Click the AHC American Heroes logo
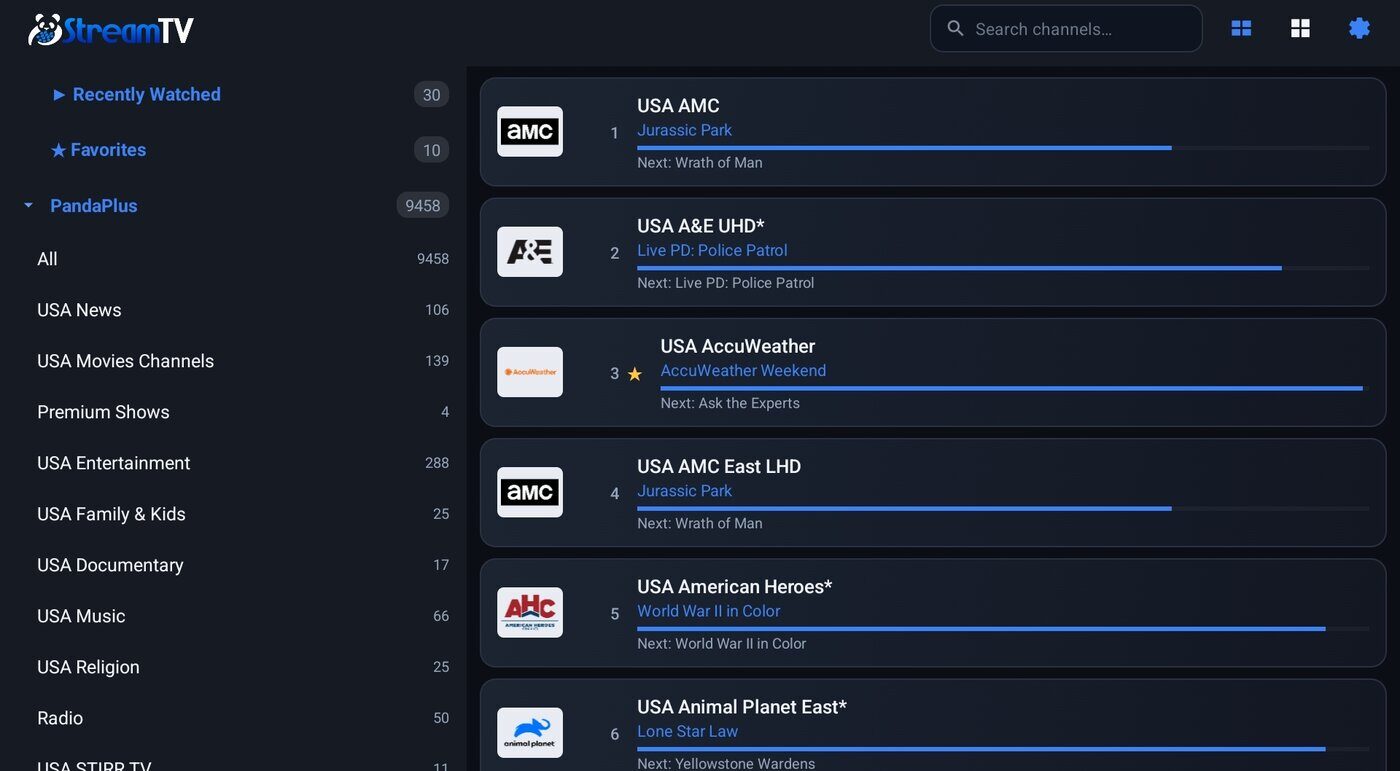1400x771 pixels. 530,612
